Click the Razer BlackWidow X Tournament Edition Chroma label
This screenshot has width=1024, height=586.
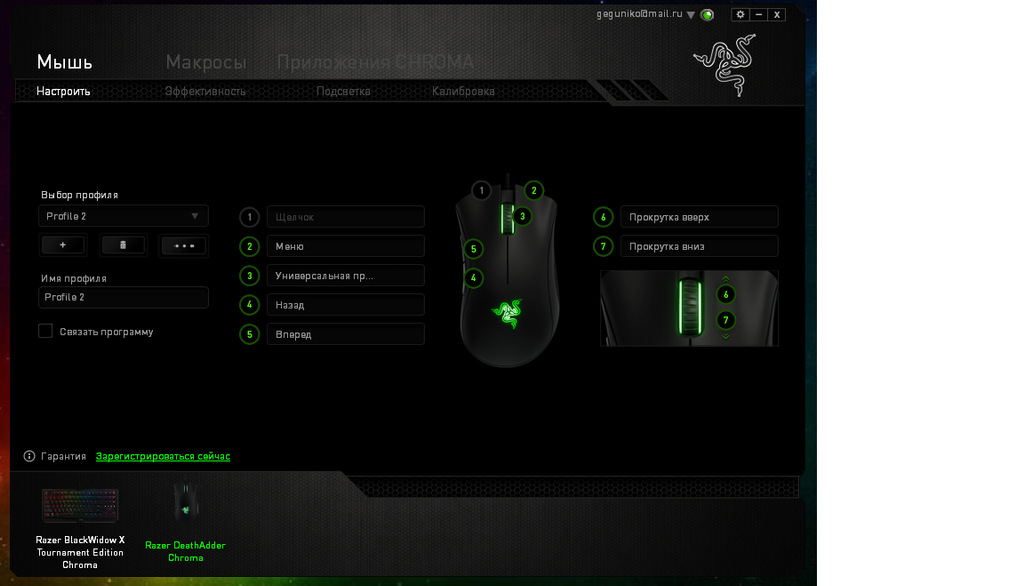click(80, 552)
